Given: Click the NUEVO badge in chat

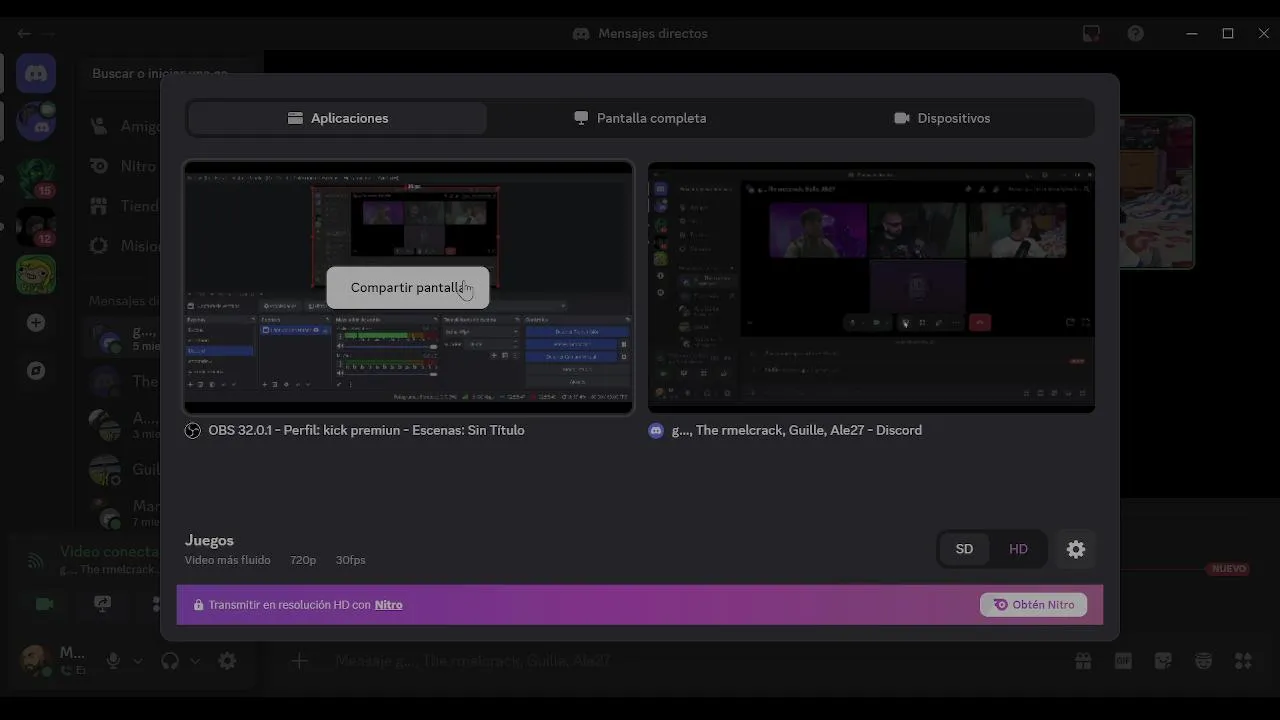Looking at the screenshot, I should 1229,569.
